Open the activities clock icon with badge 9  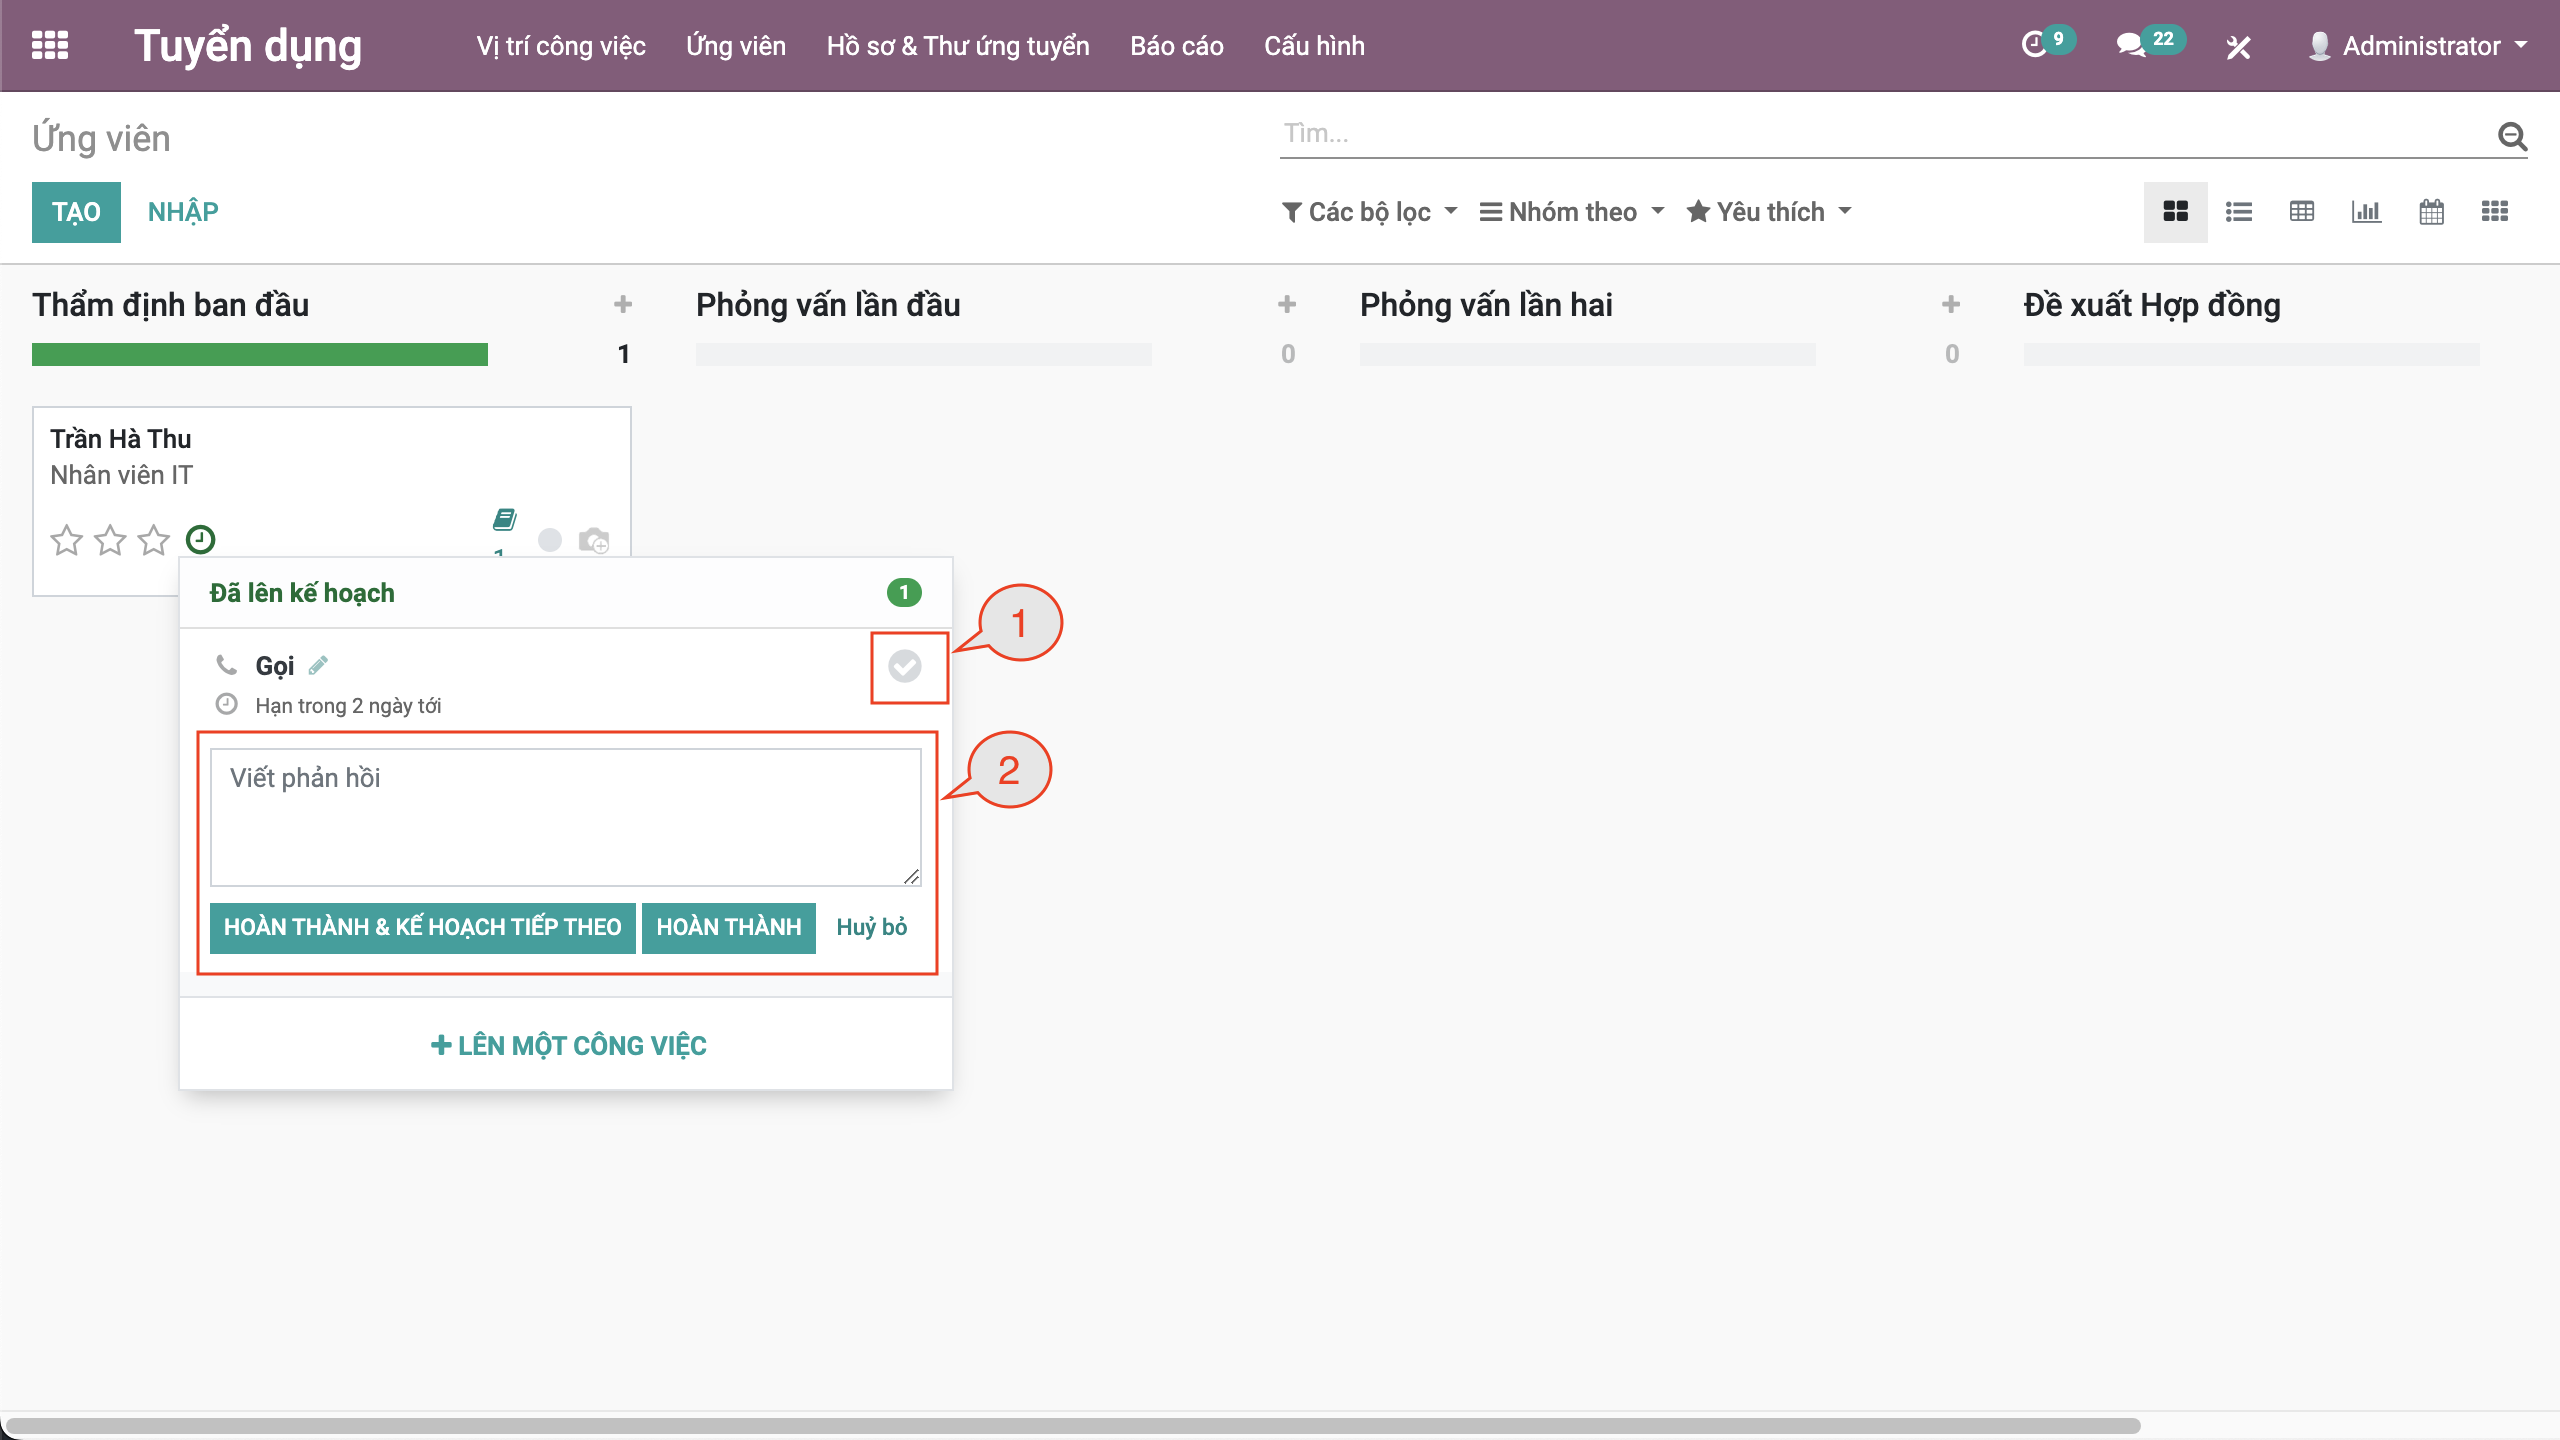2034,45
